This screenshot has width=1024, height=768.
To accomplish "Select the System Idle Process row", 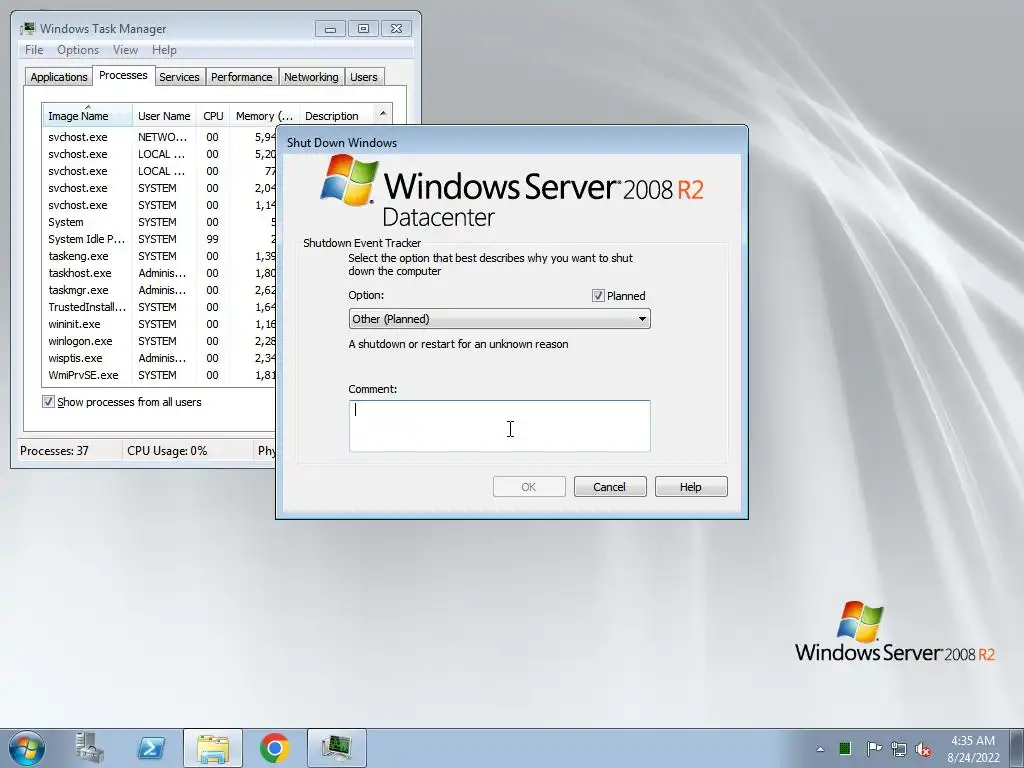I will pos(159,239).
